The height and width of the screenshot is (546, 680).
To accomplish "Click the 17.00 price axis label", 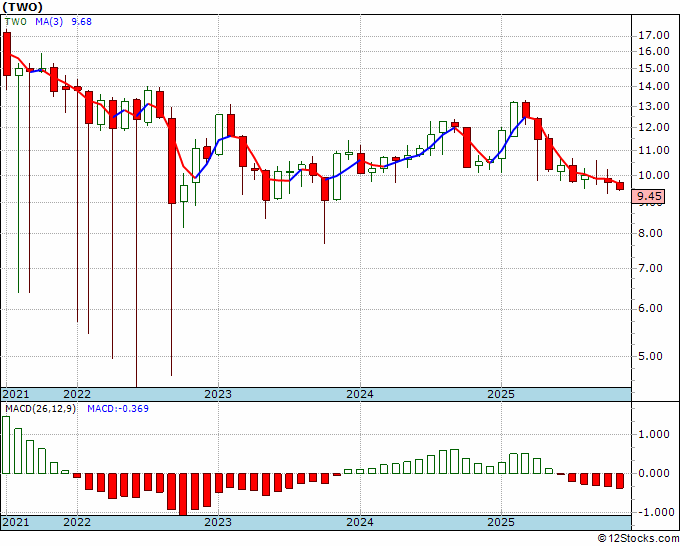I will (x=654, y=36).
